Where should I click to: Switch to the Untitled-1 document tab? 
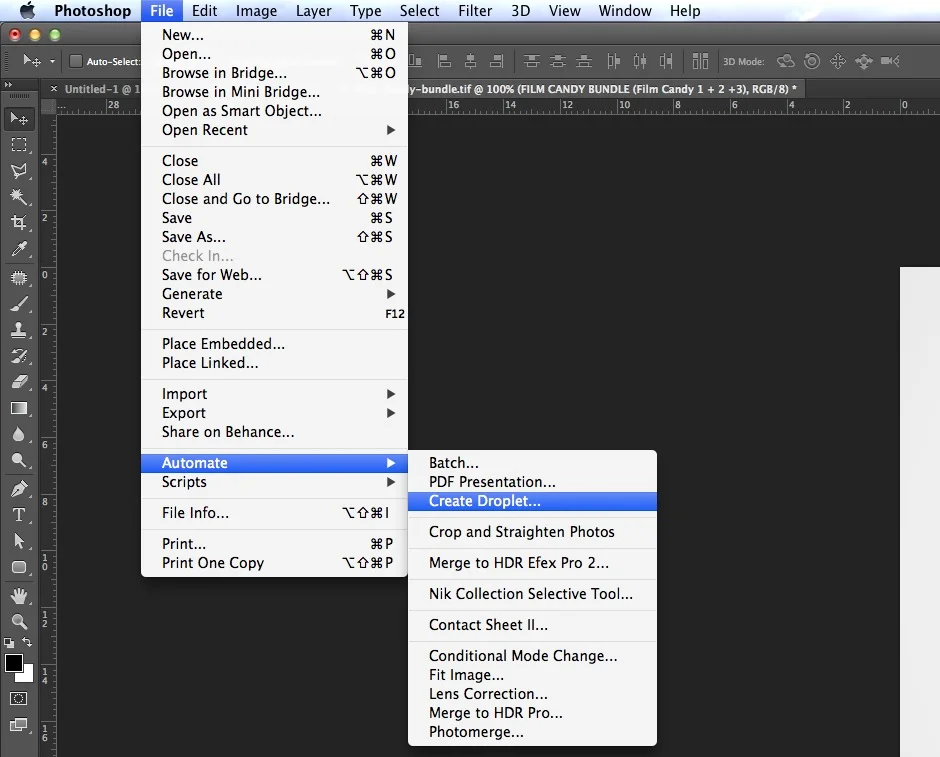coord(102,89)
